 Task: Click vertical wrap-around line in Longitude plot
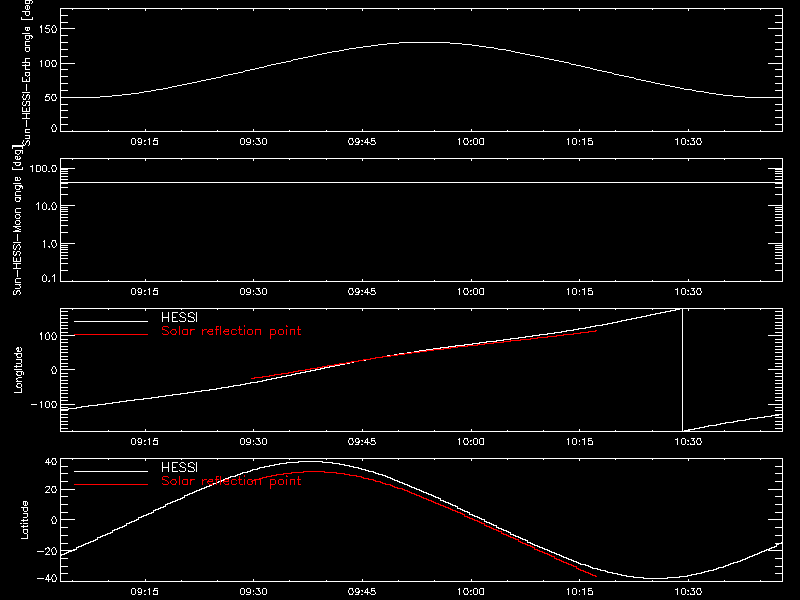coord(682,370)
